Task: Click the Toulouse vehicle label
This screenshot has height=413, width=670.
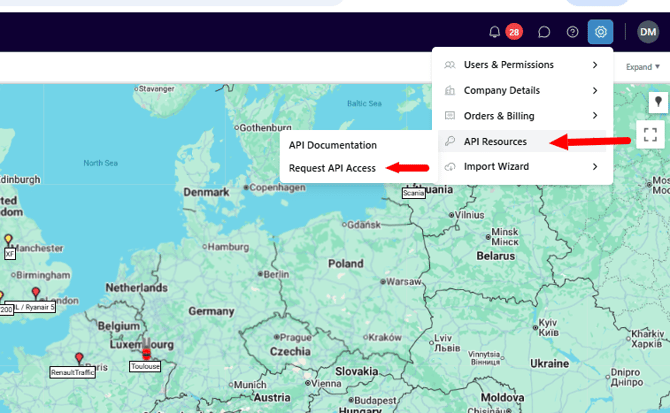Action: coord(145,366)
